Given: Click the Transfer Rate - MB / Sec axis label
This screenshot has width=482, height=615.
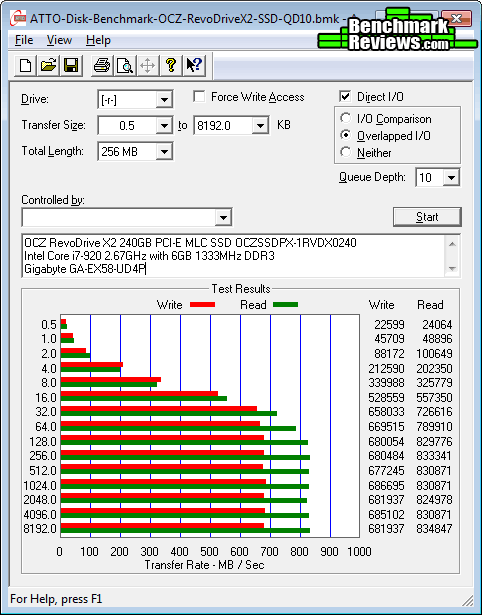Looking at the screenshot, I should point(204,565).
